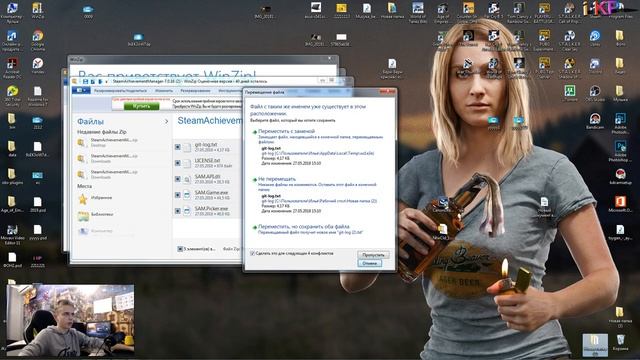Select Bandicam desktop icon
Screen dimensions: 640x360
(x=595, y=121)
